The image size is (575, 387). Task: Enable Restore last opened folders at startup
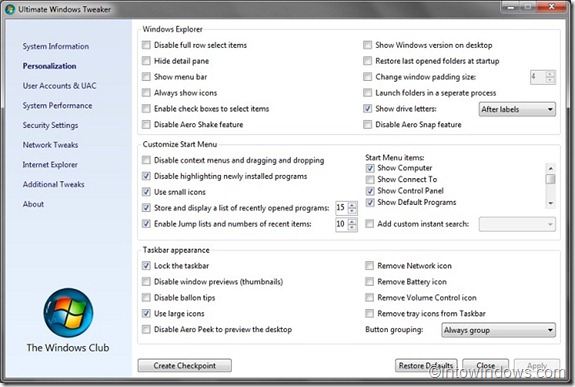[x=367, y=61]
